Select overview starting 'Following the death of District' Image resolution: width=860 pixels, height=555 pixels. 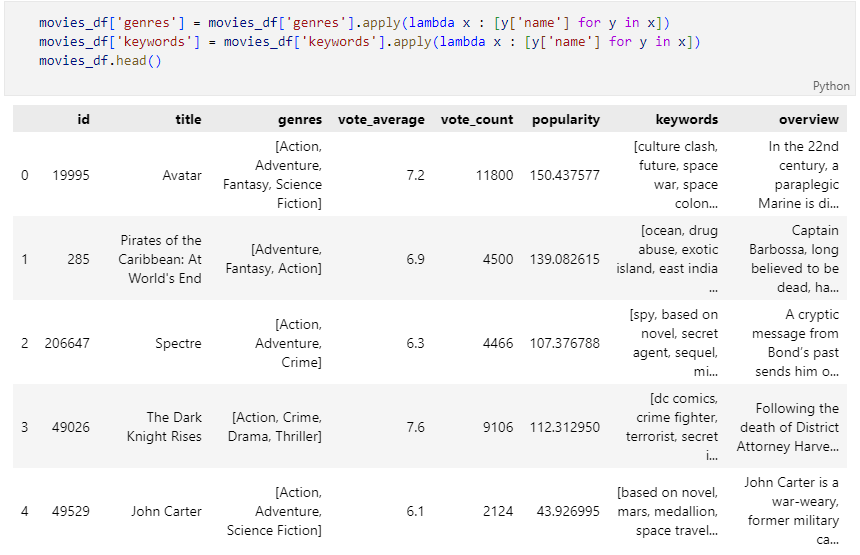[x=788, y=427]
